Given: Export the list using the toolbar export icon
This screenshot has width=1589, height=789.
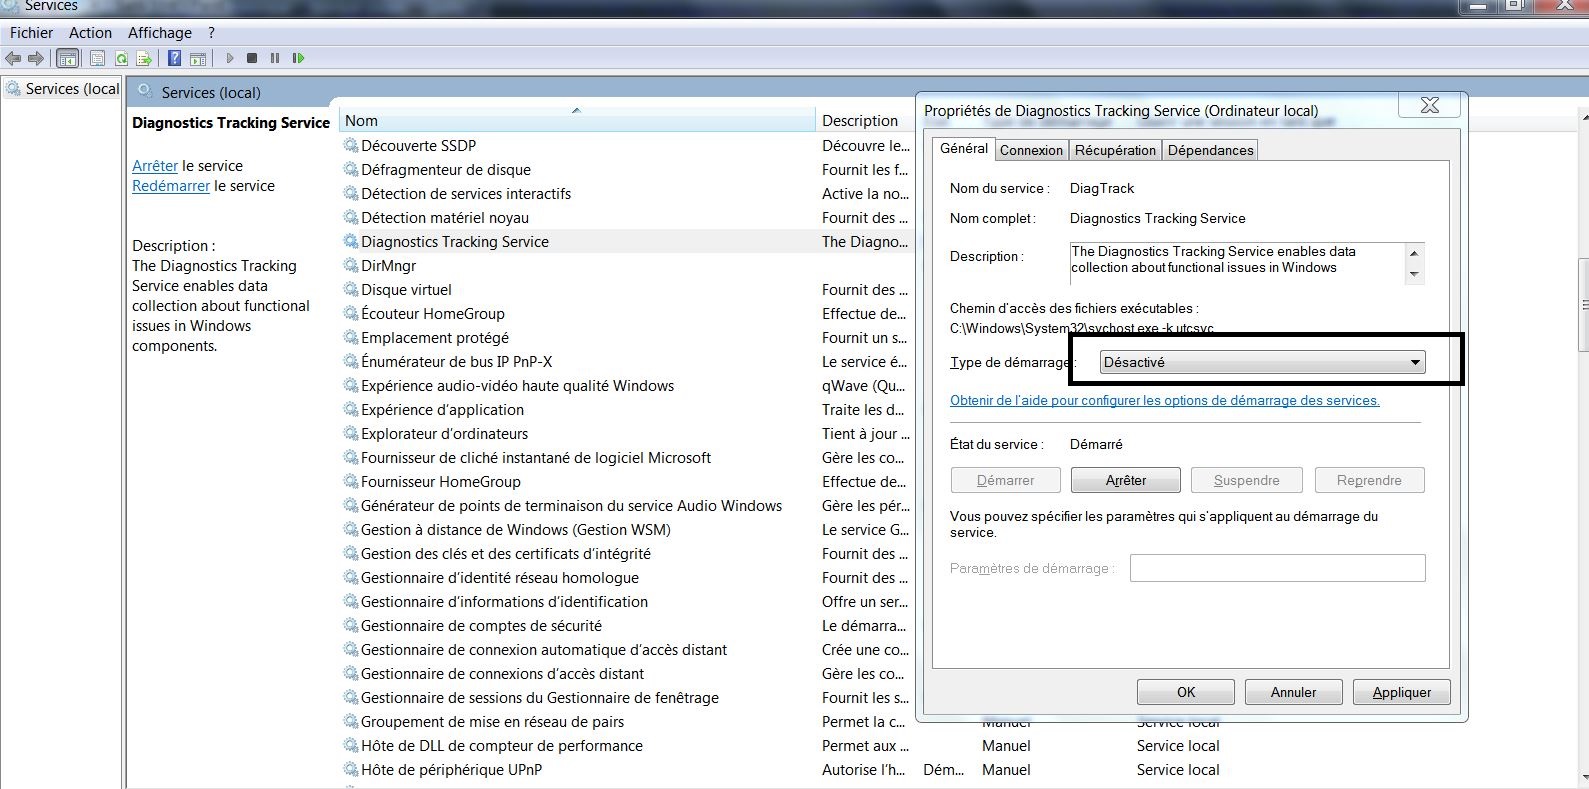Looking at the screenshot, I should pos(144,58).
